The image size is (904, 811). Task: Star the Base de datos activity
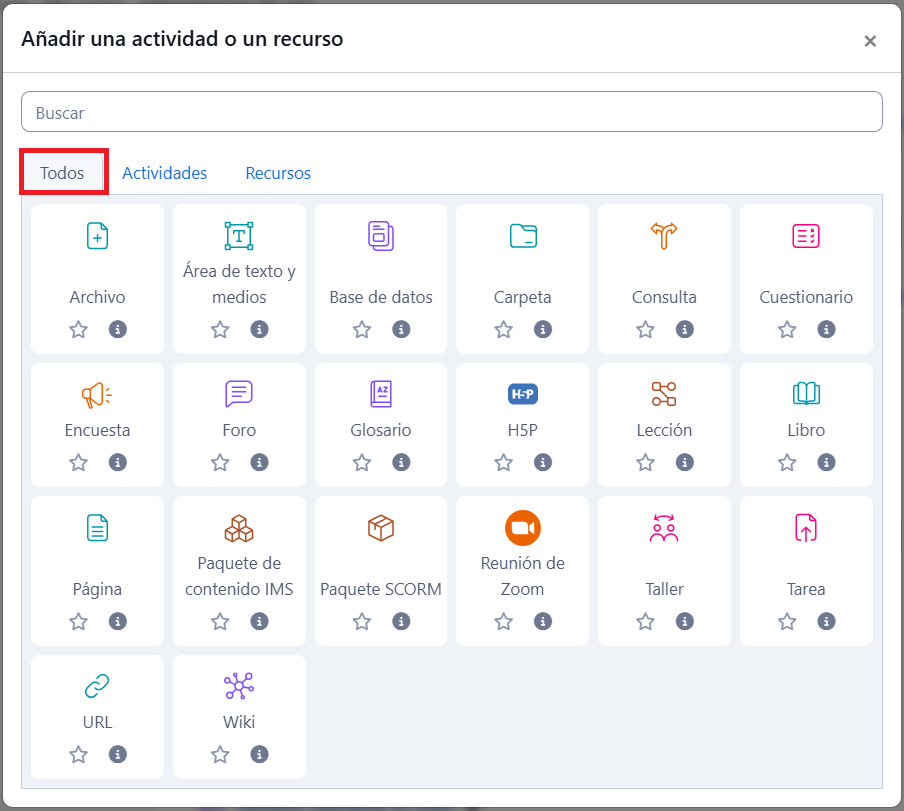pyautogui.click(x=362, y=329)
